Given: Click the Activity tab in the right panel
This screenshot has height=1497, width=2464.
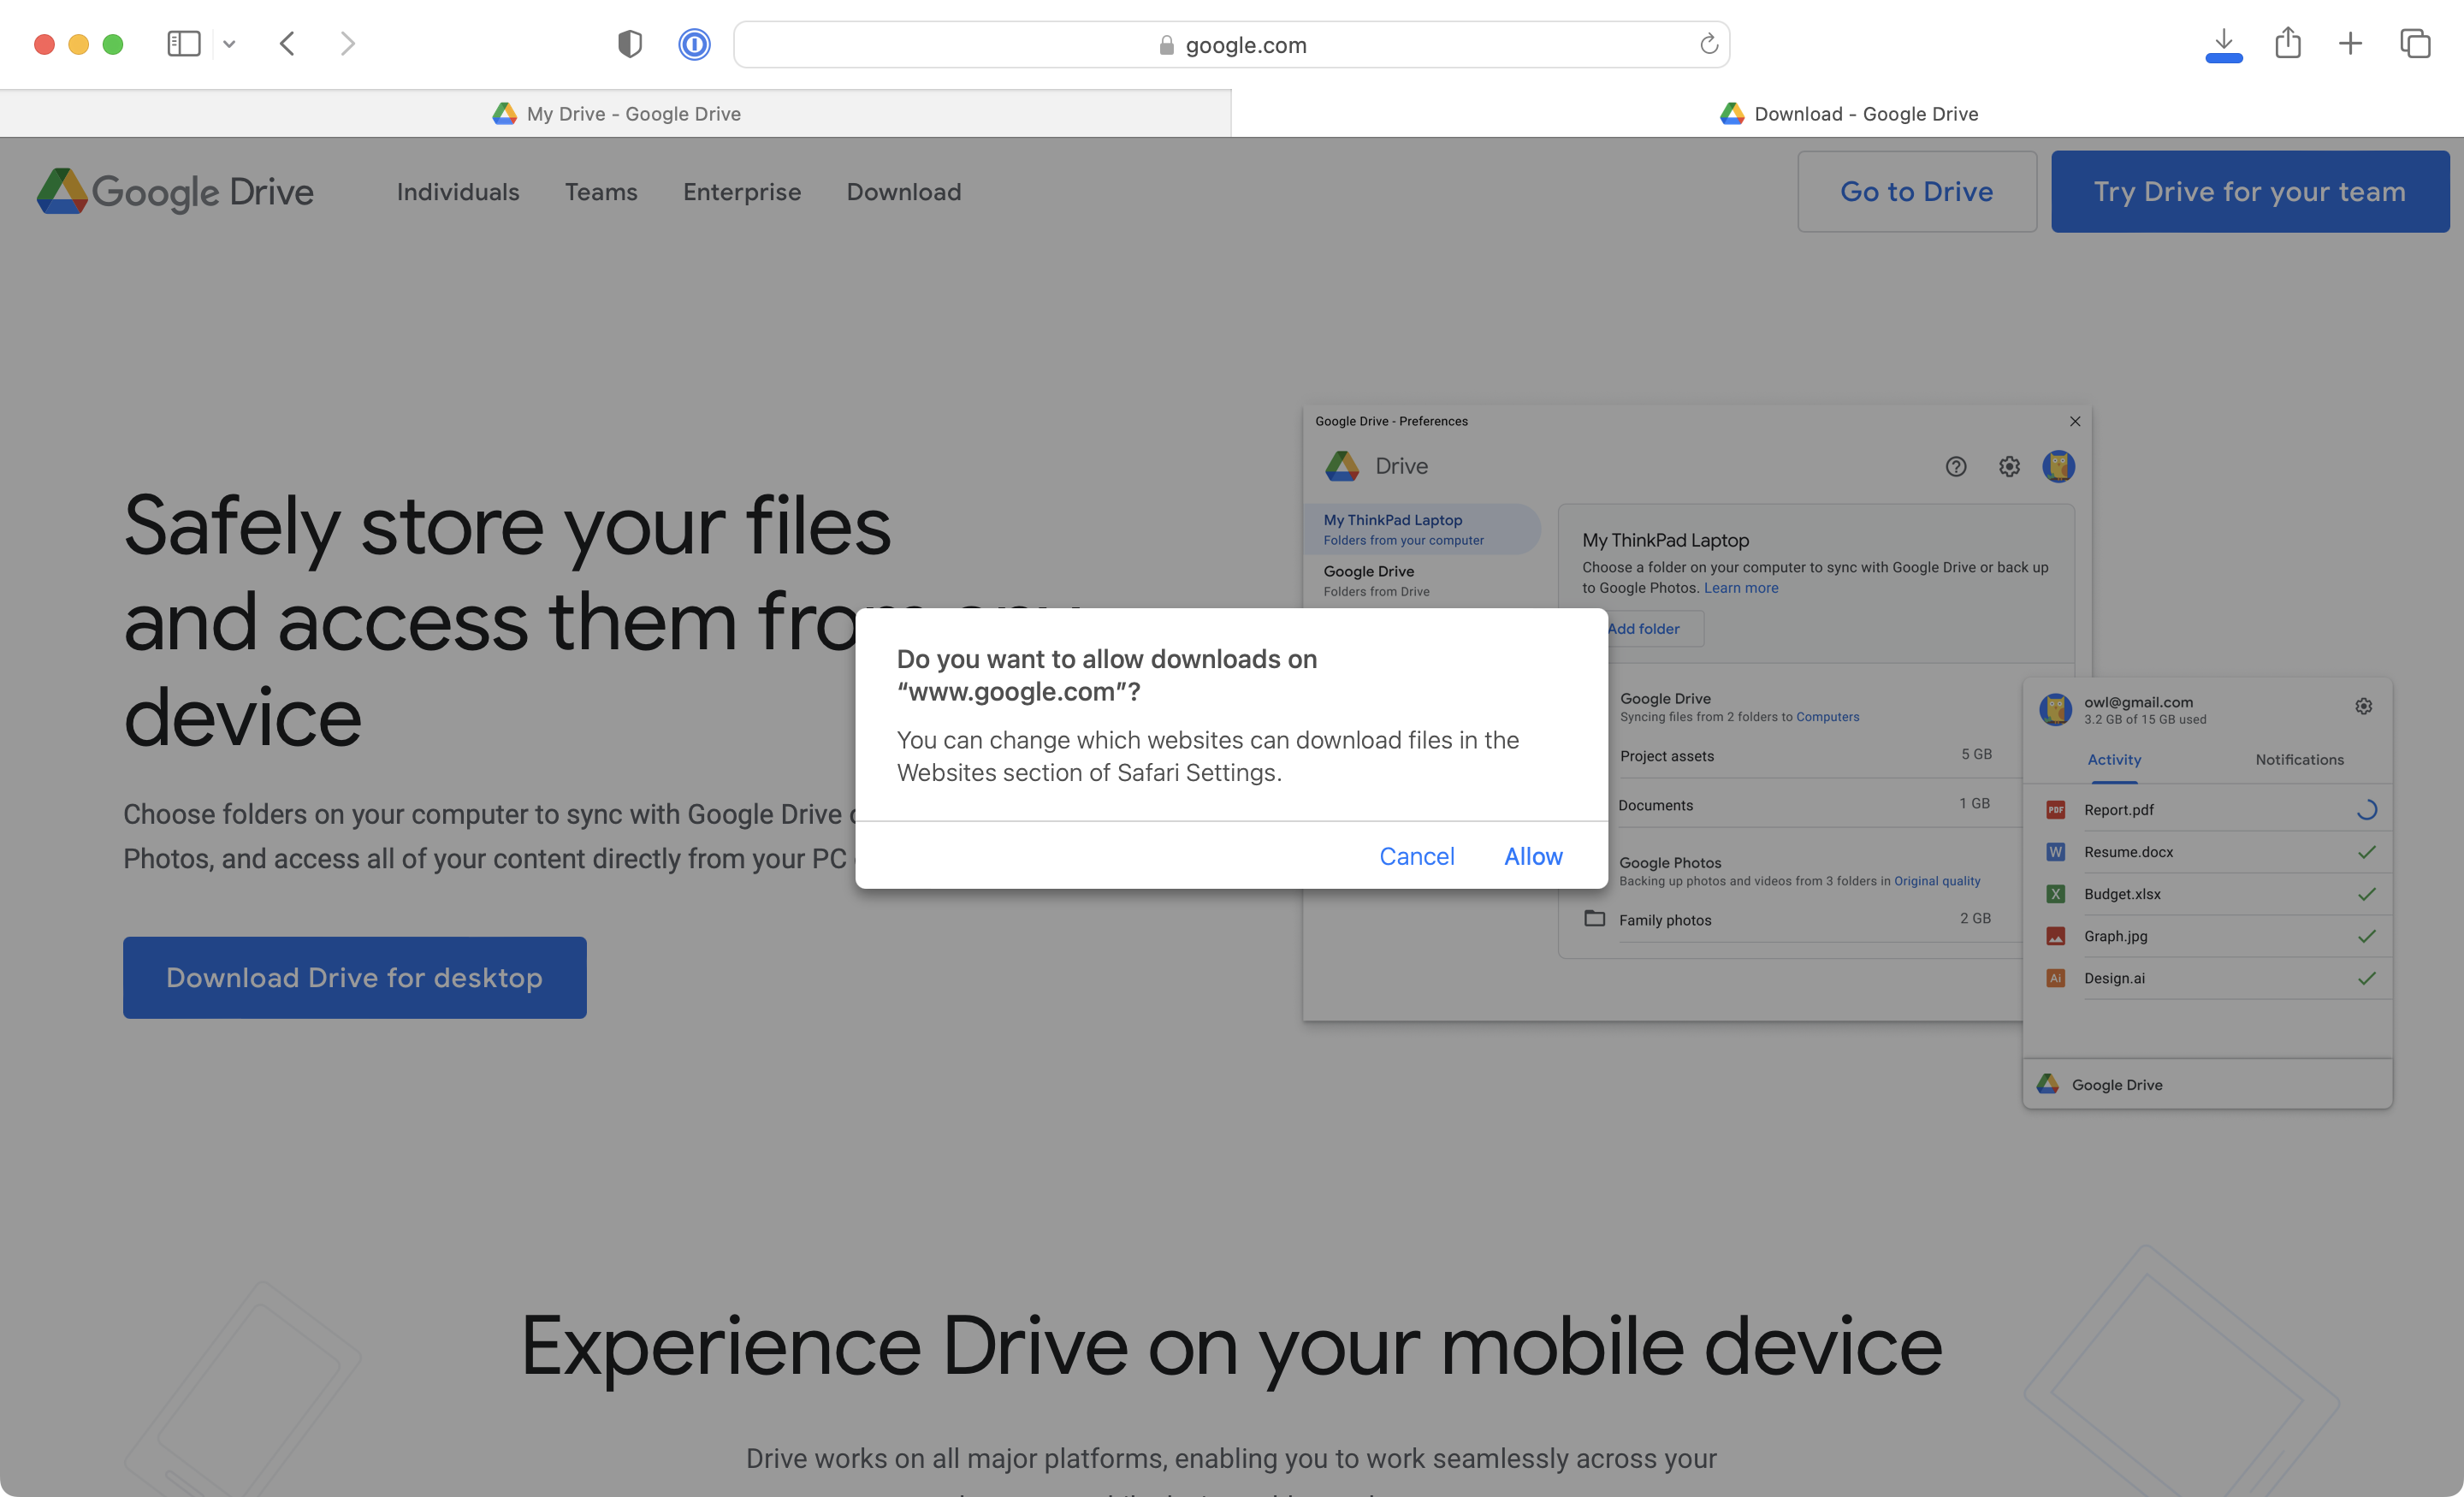Looking at the screenshot, I should point(2114,760).
